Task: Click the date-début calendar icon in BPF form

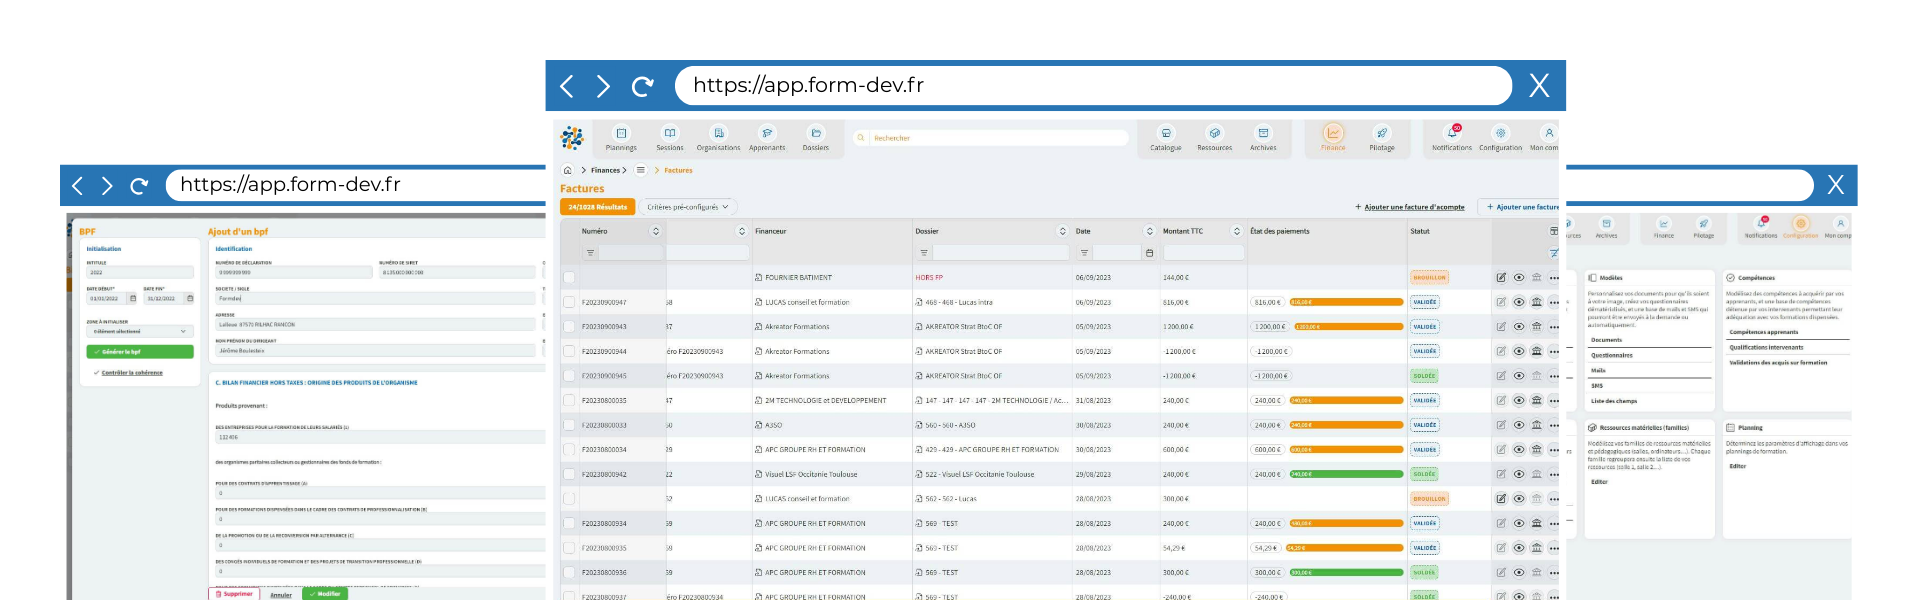Action: pyautogui.click(x=133, y=299)
